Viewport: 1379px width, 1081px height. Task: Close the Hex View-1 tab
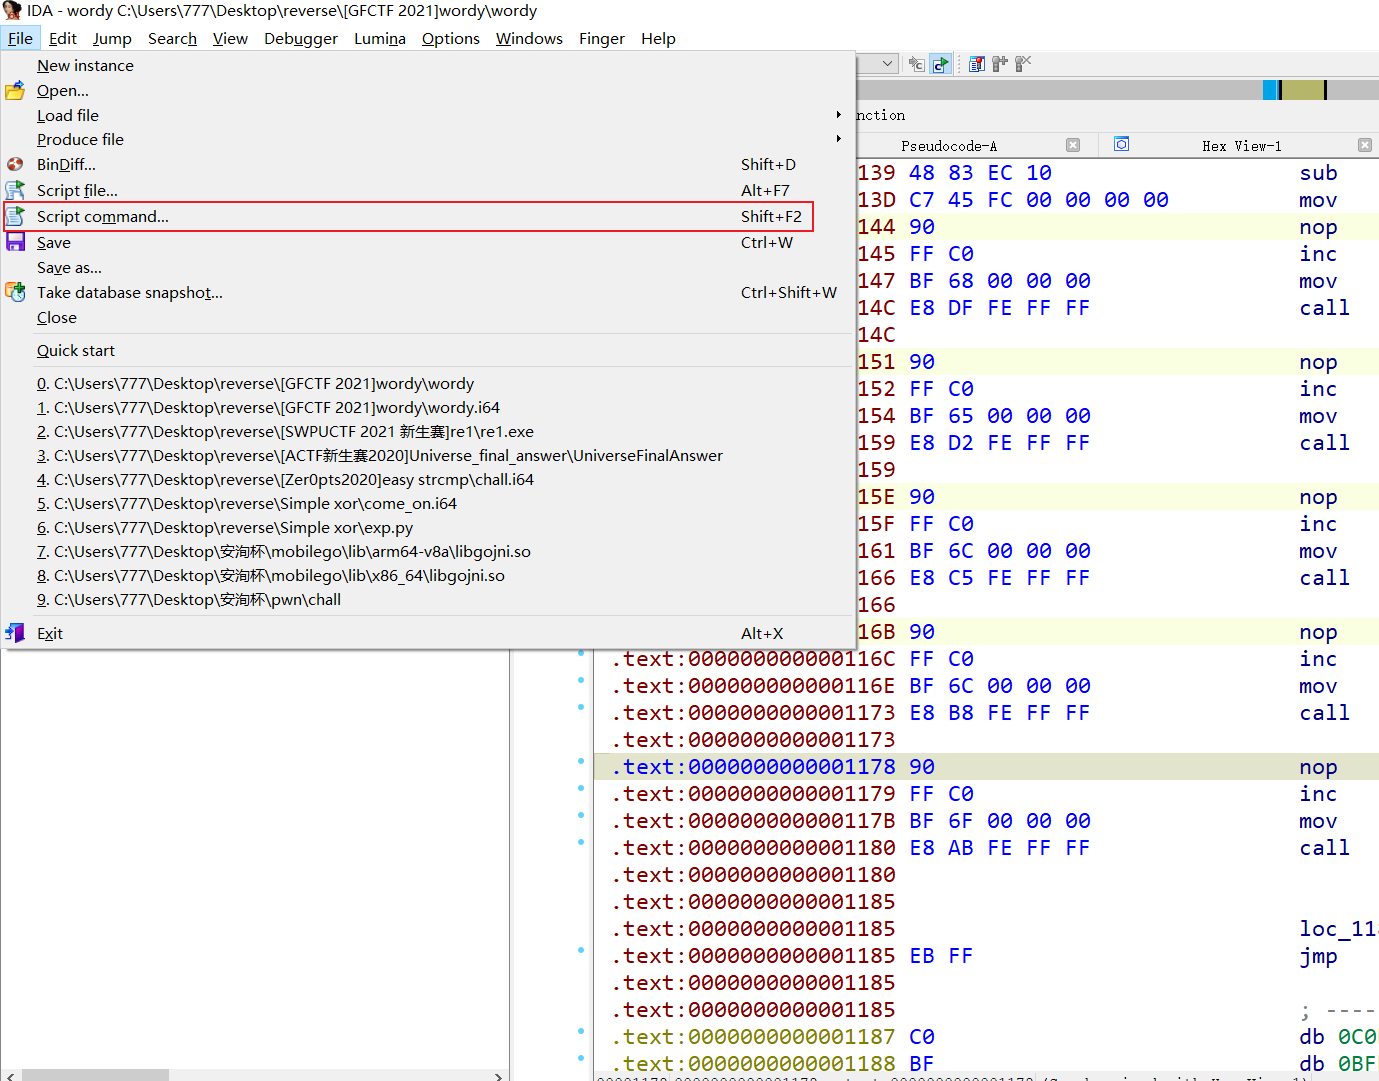(x=1365, y=145)
